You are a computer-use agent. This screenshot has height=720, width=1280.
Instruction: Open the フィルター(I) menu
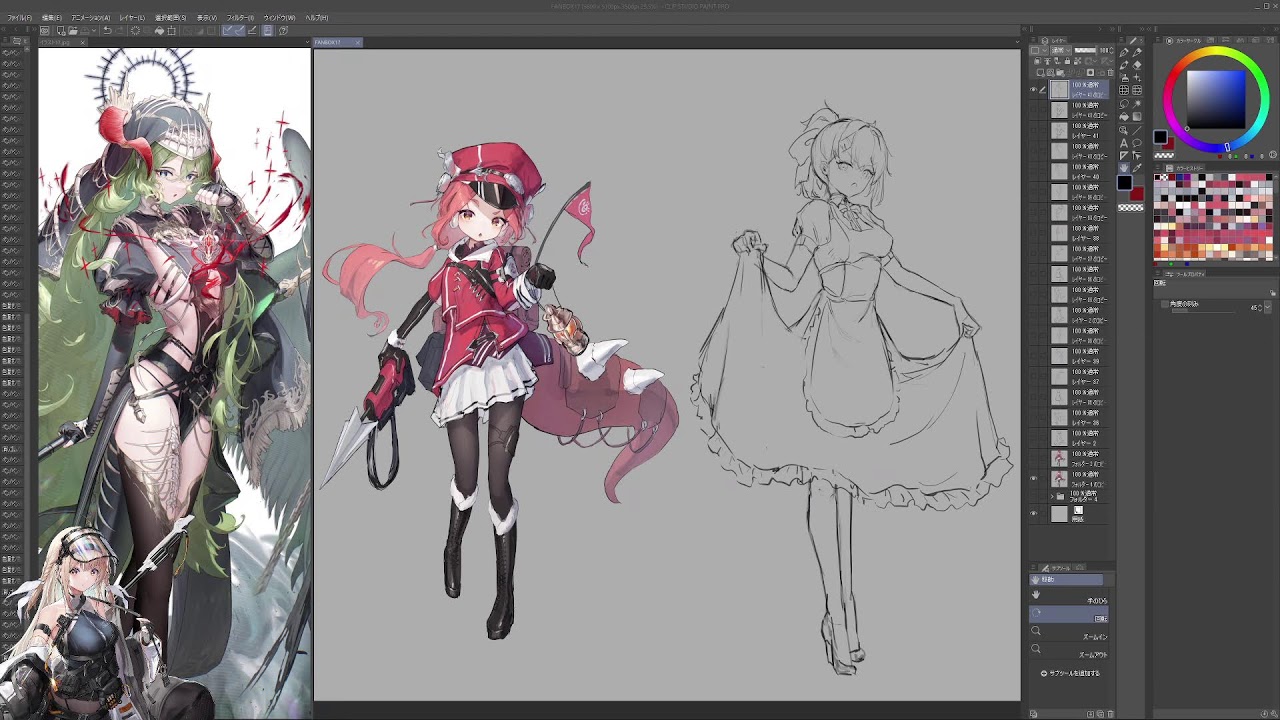[x=240, y=18]
